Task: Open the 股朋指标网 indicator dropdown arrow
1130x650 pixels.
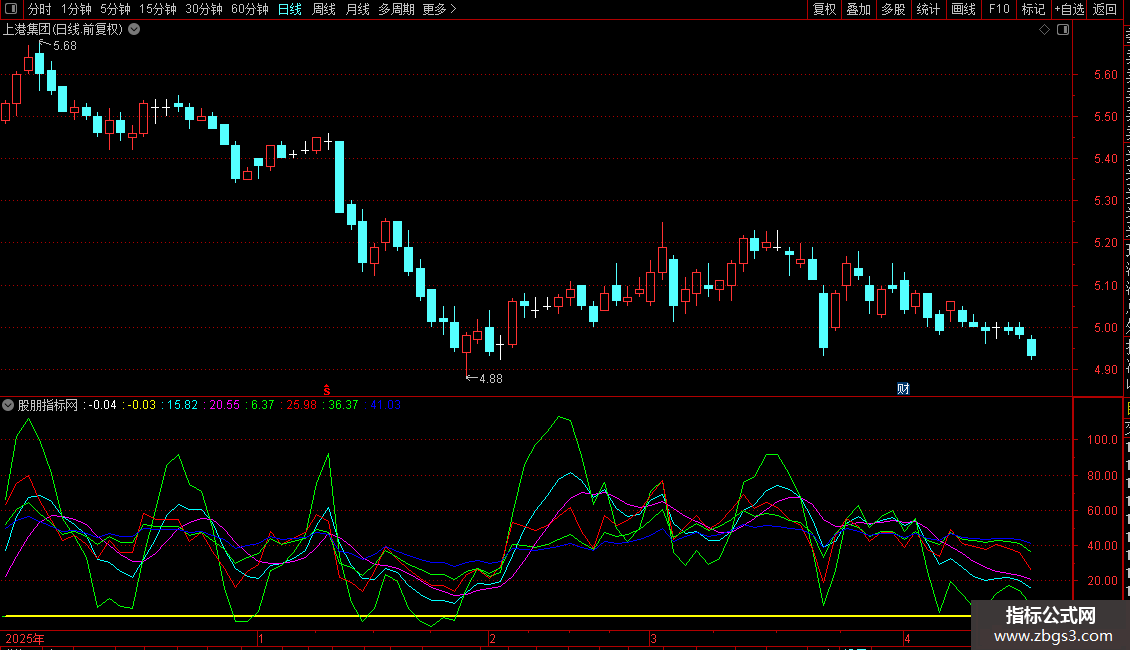Action: pyautogui.click(x=8, y=405)
